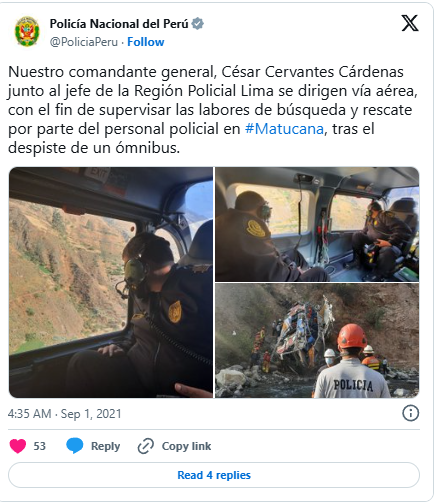Click the Read 4 replies button
Image resolution: width=434 pixels, height=502 pixels.
pos(214,475)
